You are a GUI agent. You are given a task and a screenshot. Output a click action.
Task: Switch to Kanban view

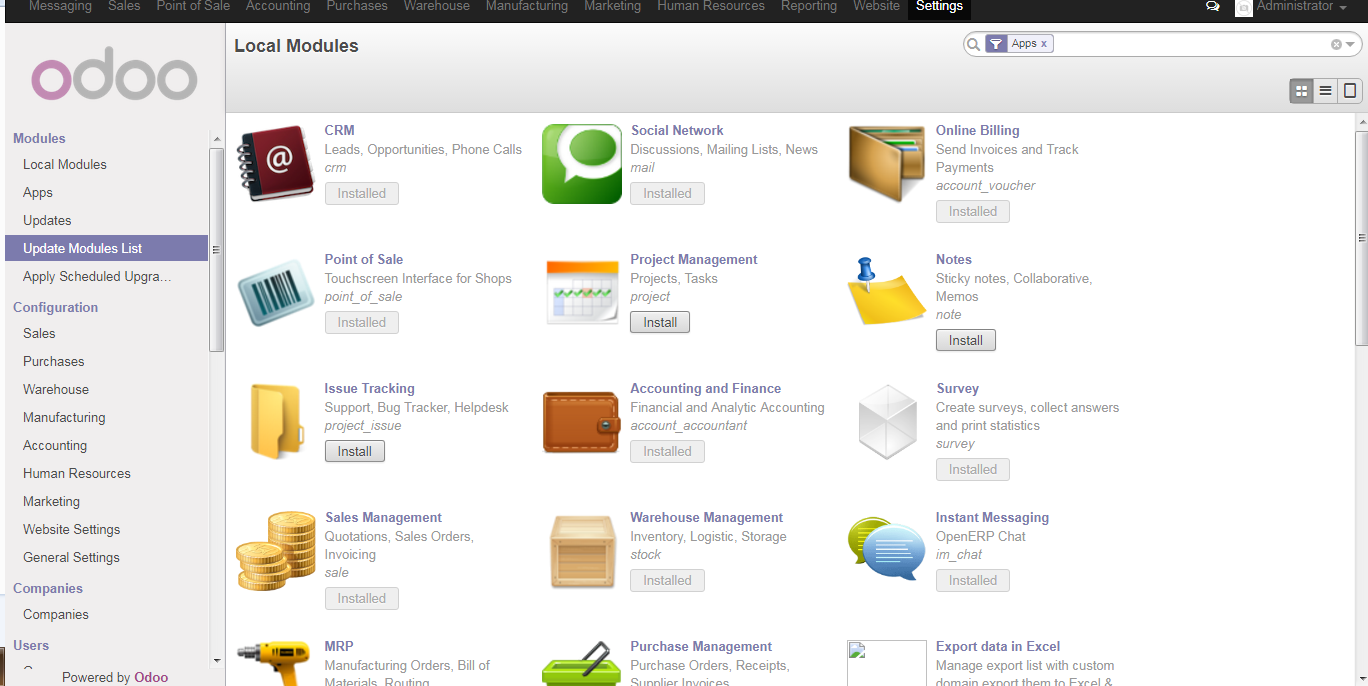click(x=1301, y=91)
